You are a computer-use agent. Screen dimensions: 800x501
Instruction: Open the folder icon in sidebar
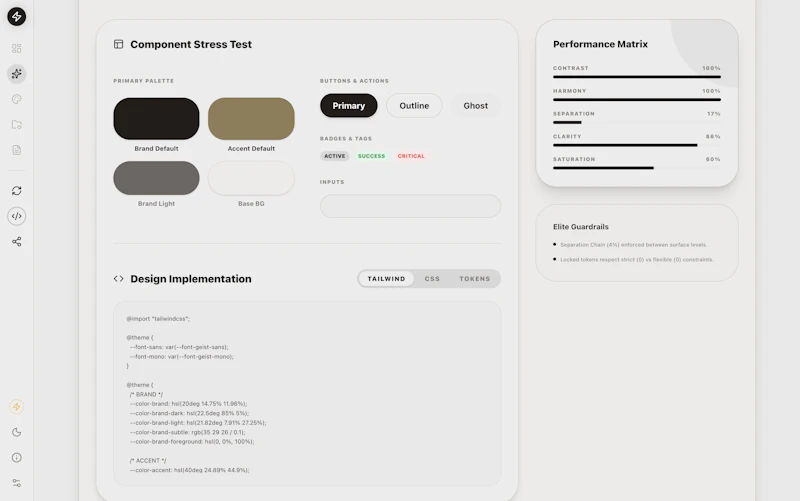[x=17, y=124]
